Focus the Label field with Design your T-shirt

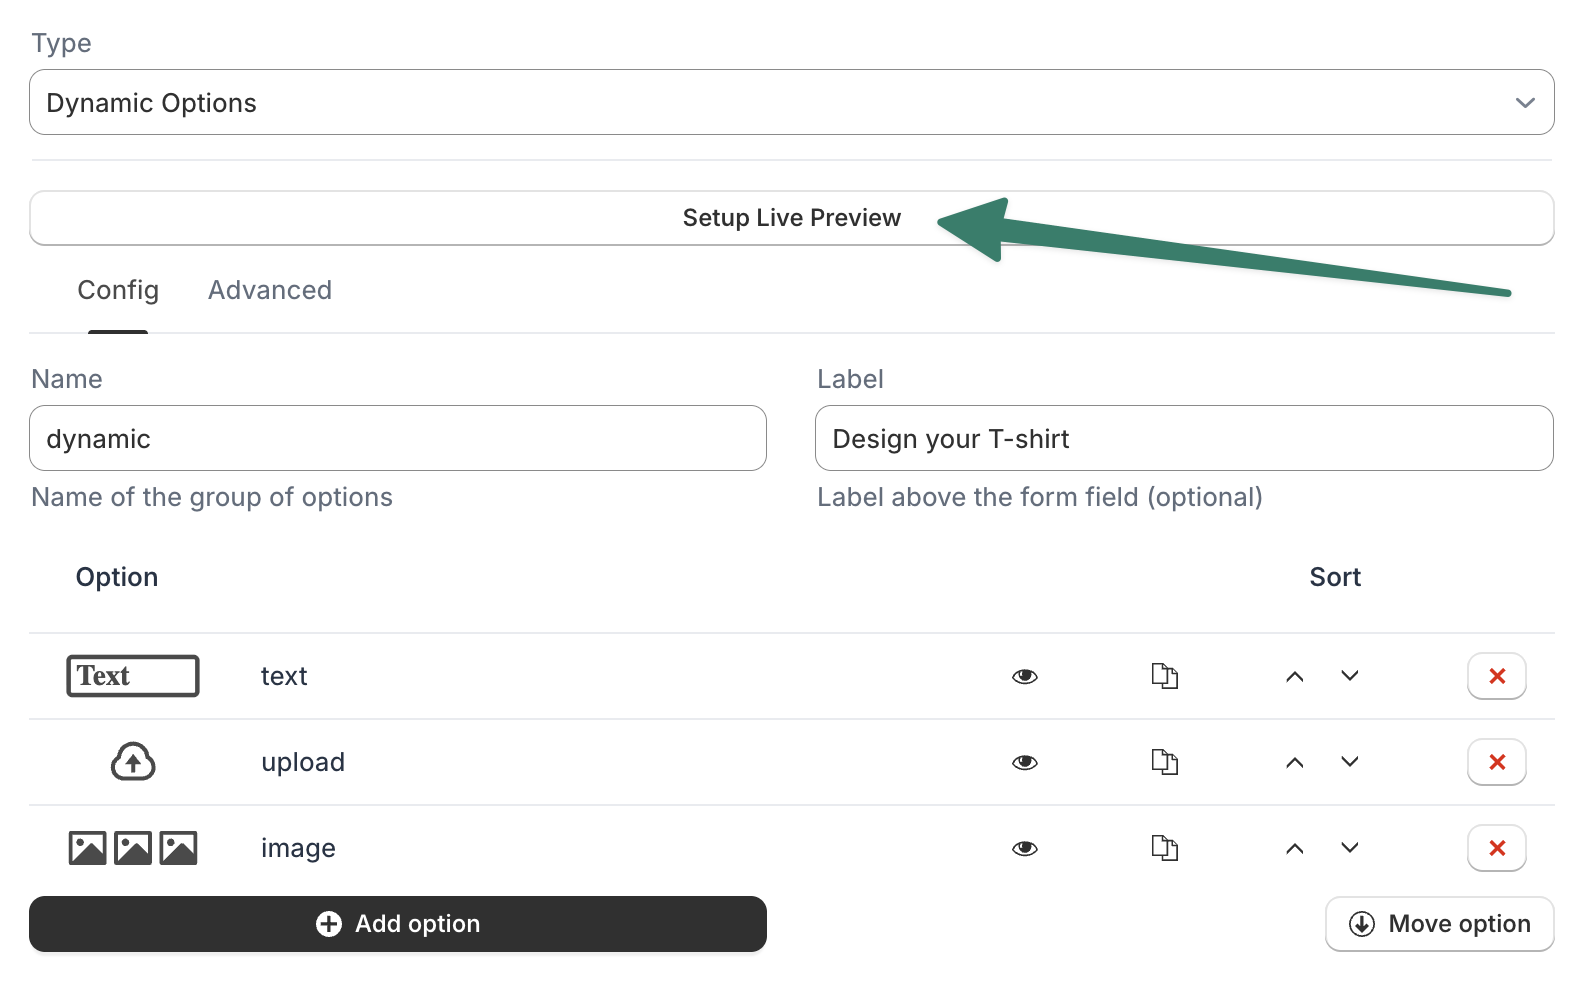pyautogui.click(x=1184, y=438)
